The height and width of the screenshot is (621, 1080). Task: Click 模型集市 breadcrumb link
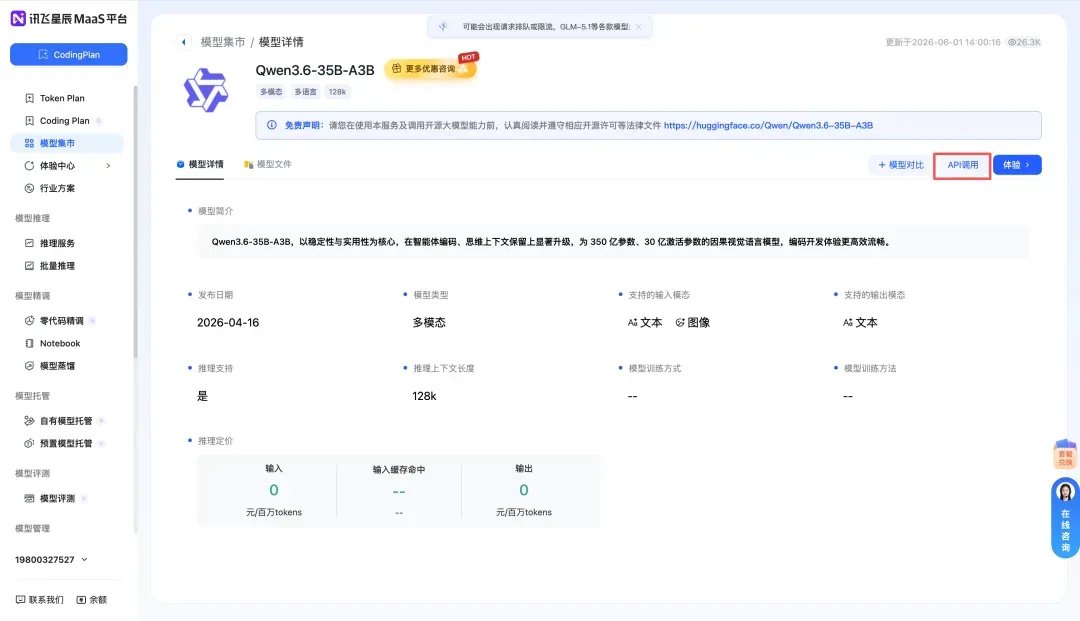pyautogui.click(x=222, y=42)
